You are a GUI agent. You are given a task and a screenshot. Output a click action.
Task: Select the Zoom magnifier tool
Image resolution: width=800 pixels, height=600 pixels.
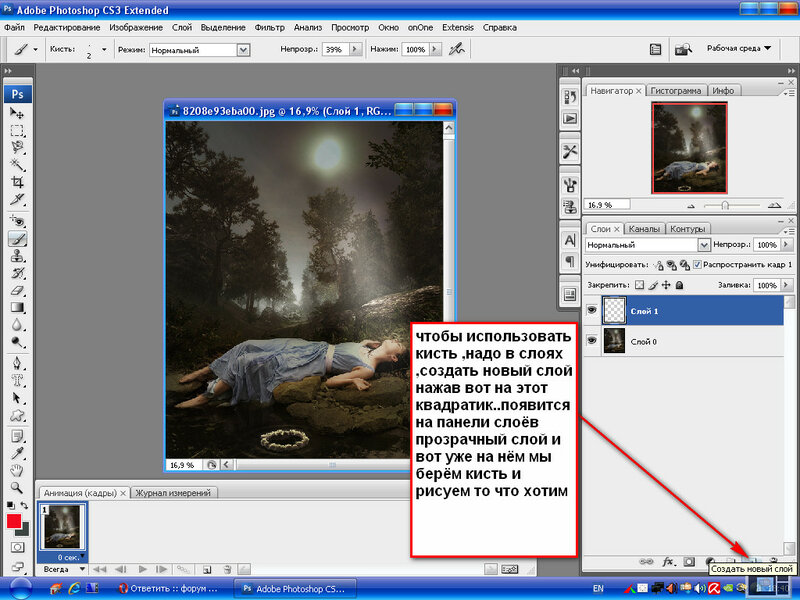coord(17,487)
